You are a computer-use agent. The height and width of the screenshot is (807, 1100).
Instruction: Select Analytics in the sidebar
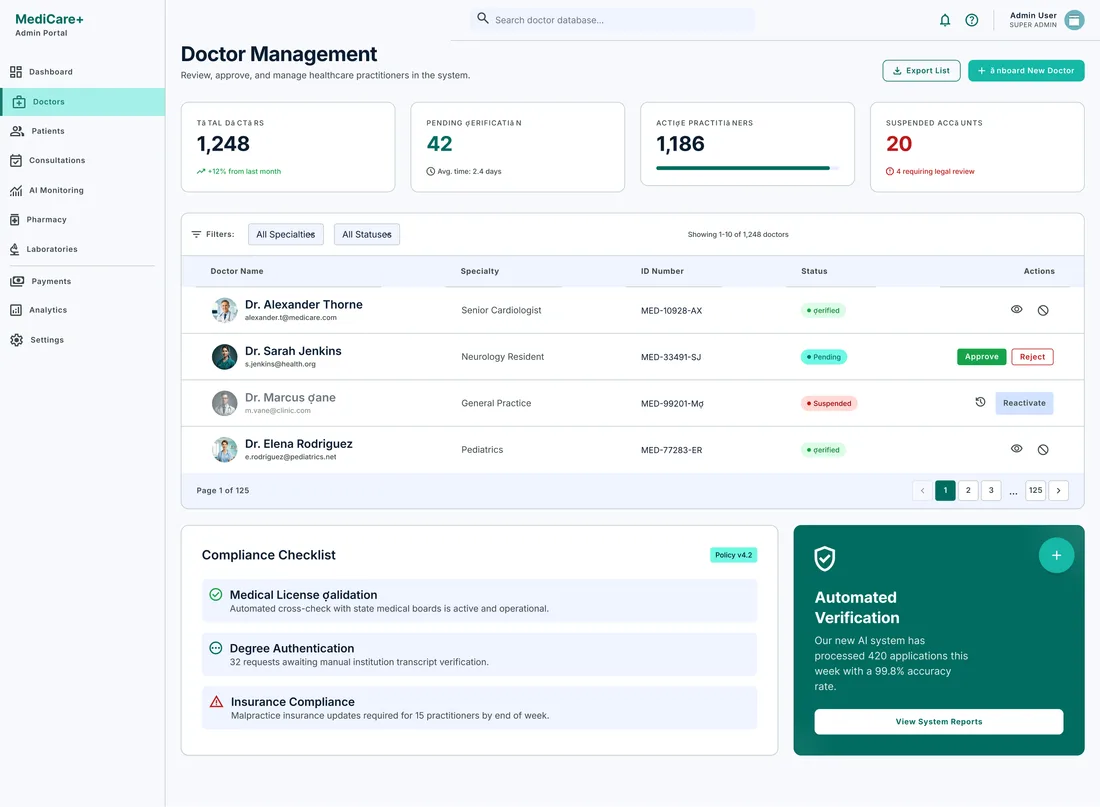click(x=83, y=310)
